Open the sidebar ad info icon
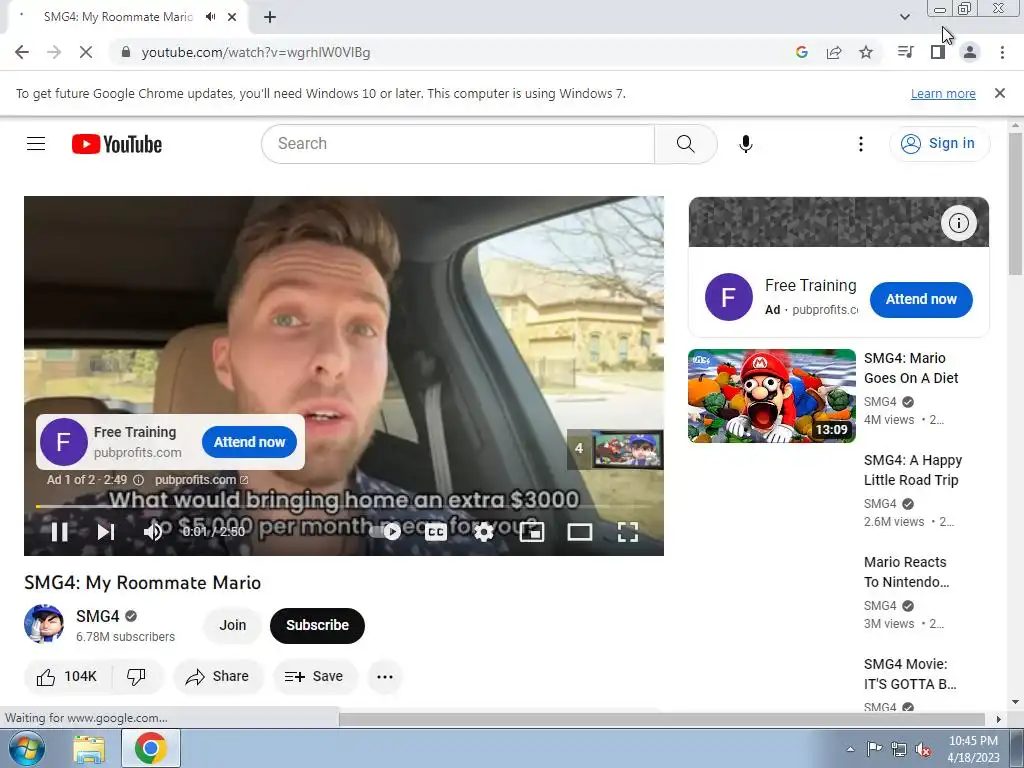 tap(959, 223)
